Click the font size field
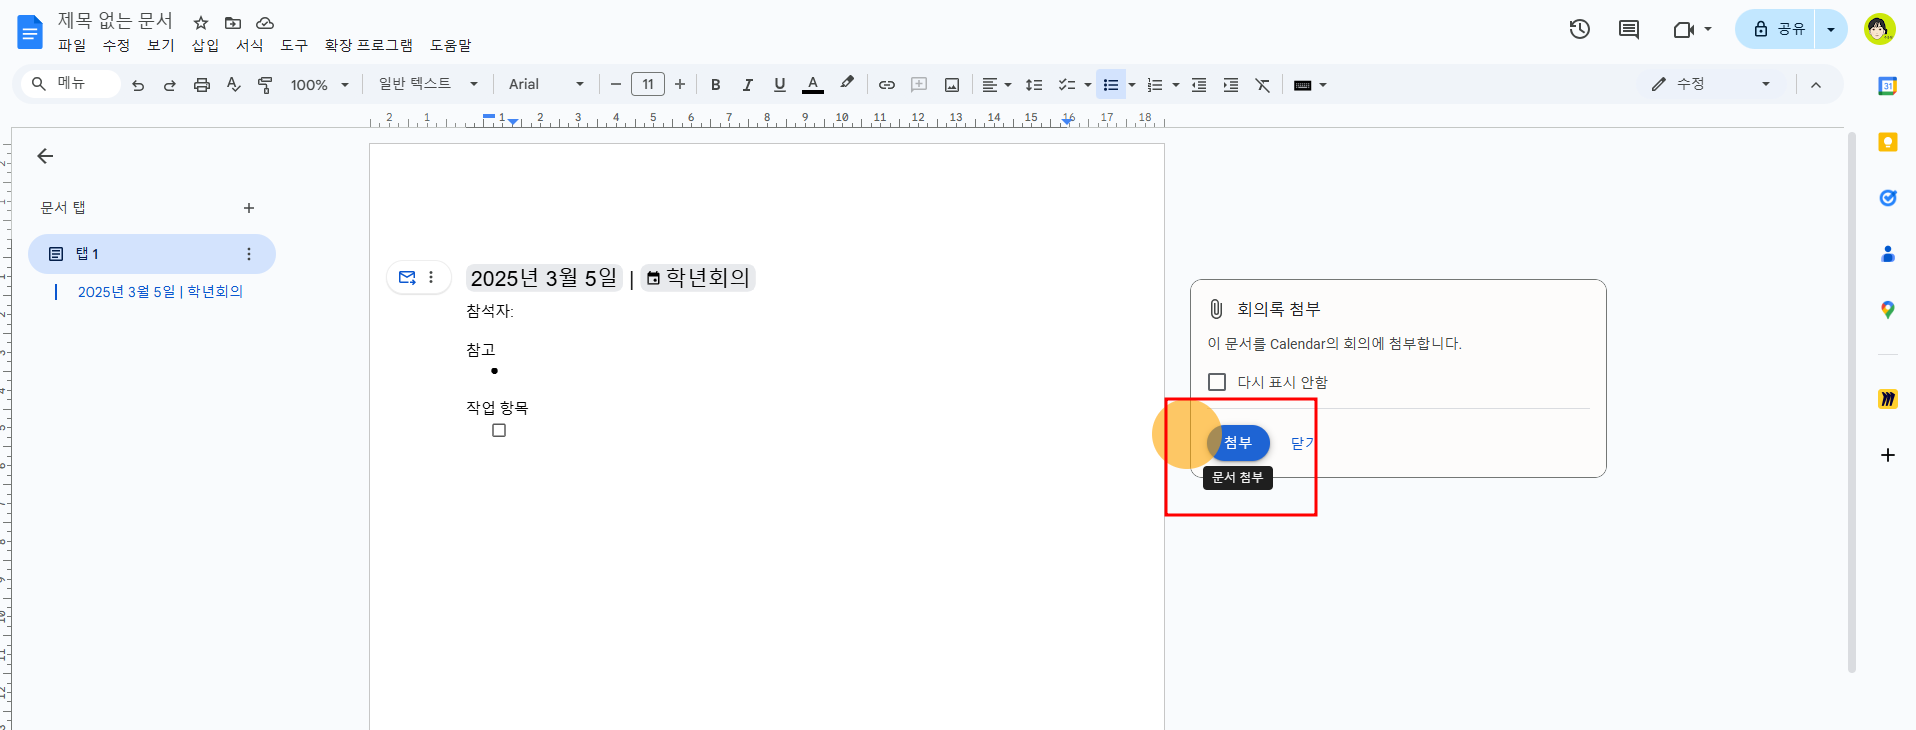Image resolution: width=1916 pixels, height=730 pixels. [x=648, y=85]
